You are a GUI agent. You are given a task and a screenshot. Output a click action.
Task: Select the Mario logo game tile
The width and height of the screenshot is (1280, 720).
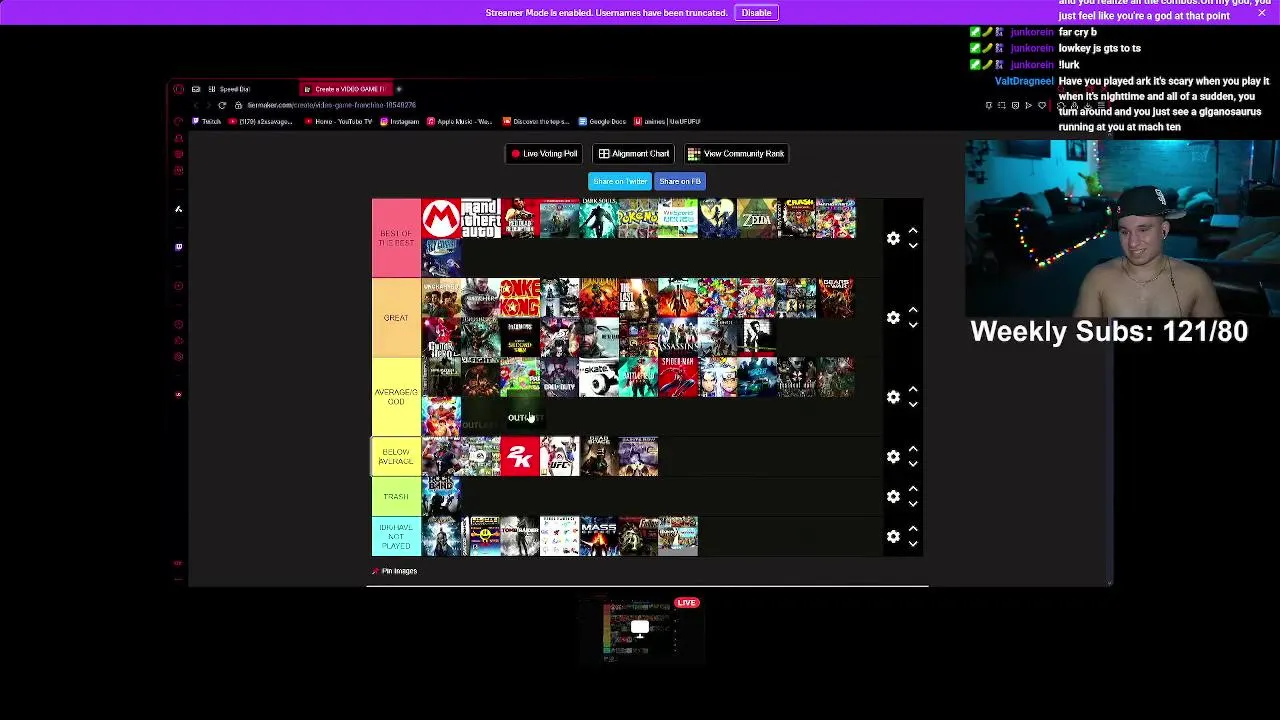coord(441,219)
